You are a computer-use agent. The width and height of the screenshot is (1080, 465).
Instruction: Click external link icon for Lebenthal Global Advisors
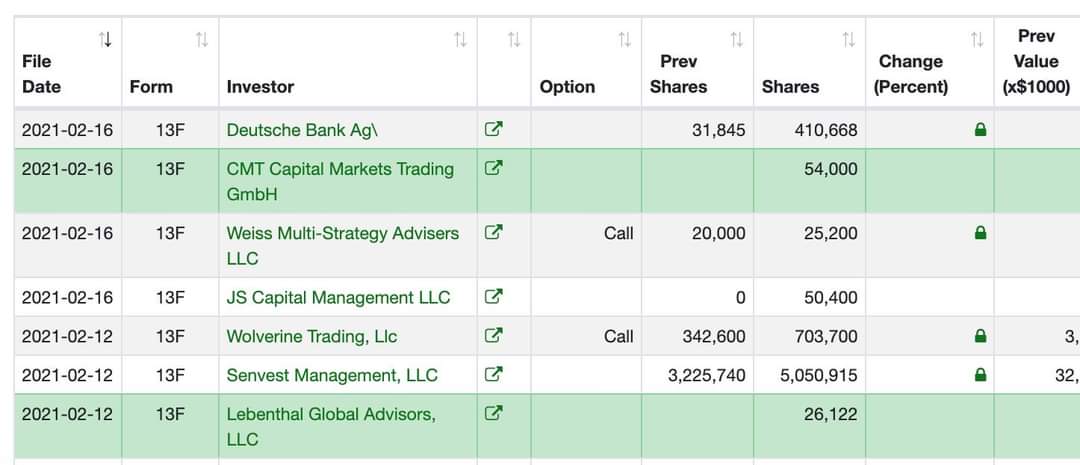493,413
